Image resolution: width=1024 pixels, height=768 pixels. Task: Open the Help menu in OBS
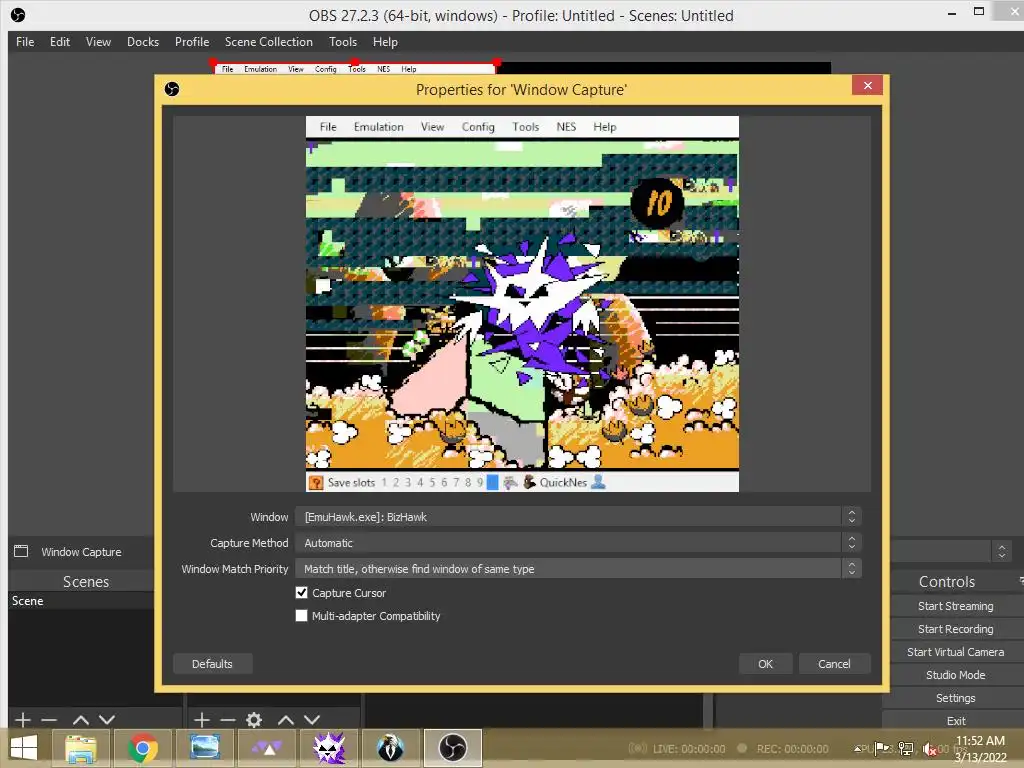click(385, 42)
